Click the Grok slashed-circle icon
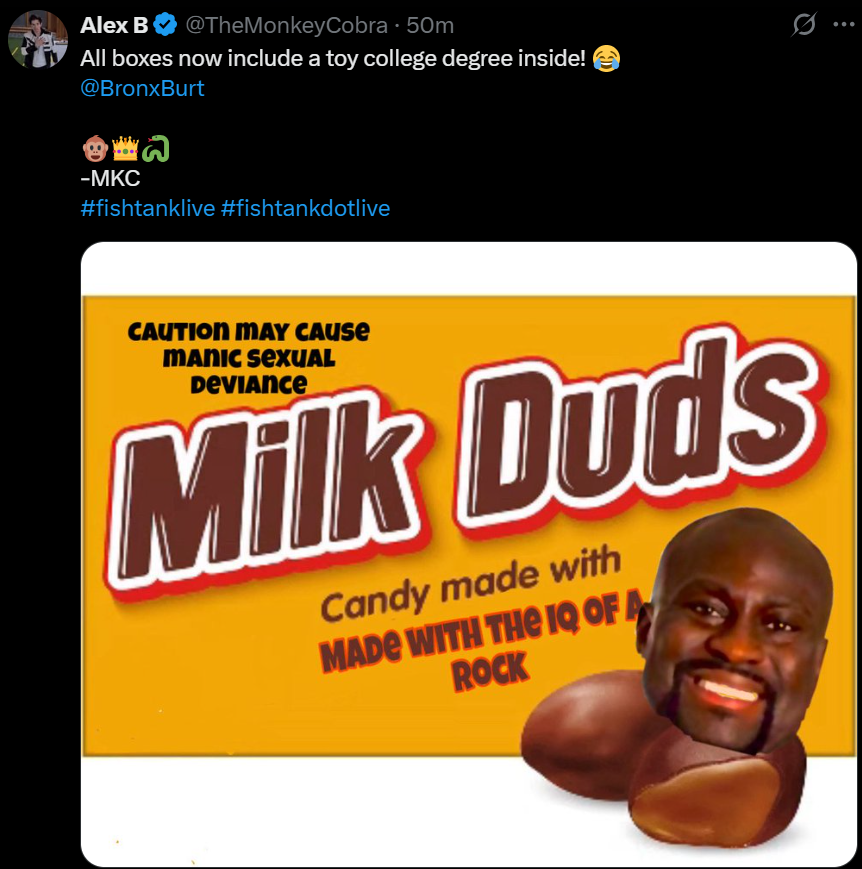 [x=803, y=25]
